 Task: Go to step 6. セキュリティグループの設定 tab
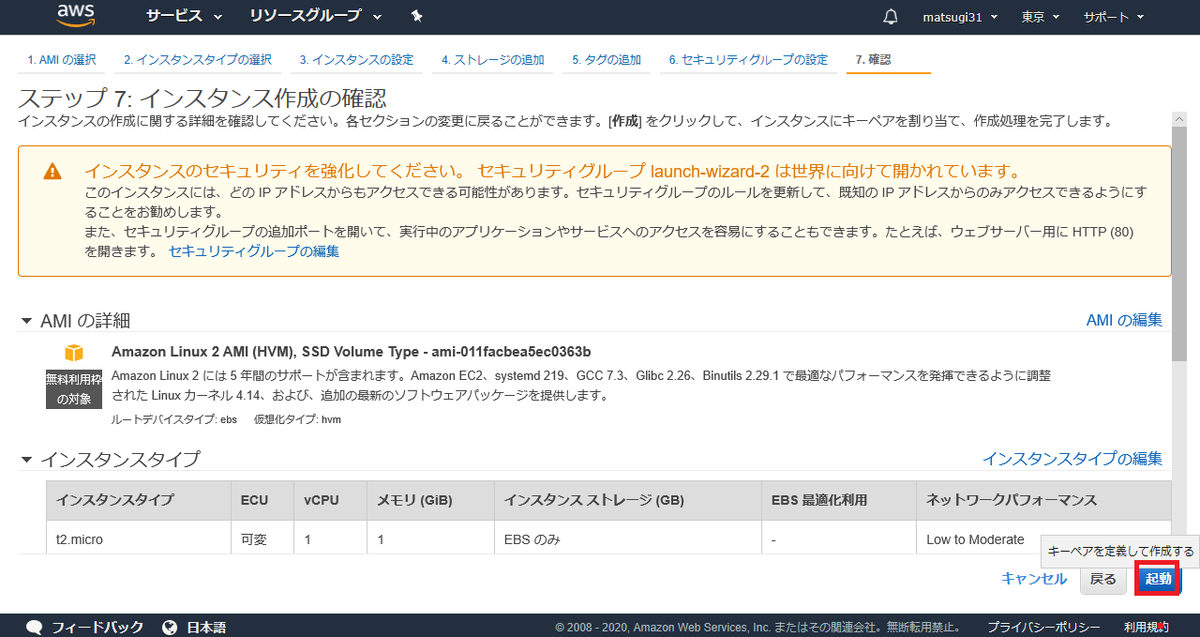click(749, 60)
